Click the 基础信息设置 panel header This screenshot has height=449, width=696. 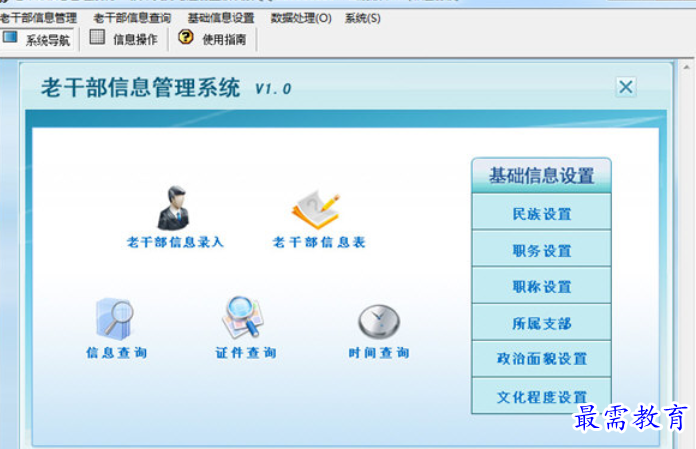pos(542,176)
